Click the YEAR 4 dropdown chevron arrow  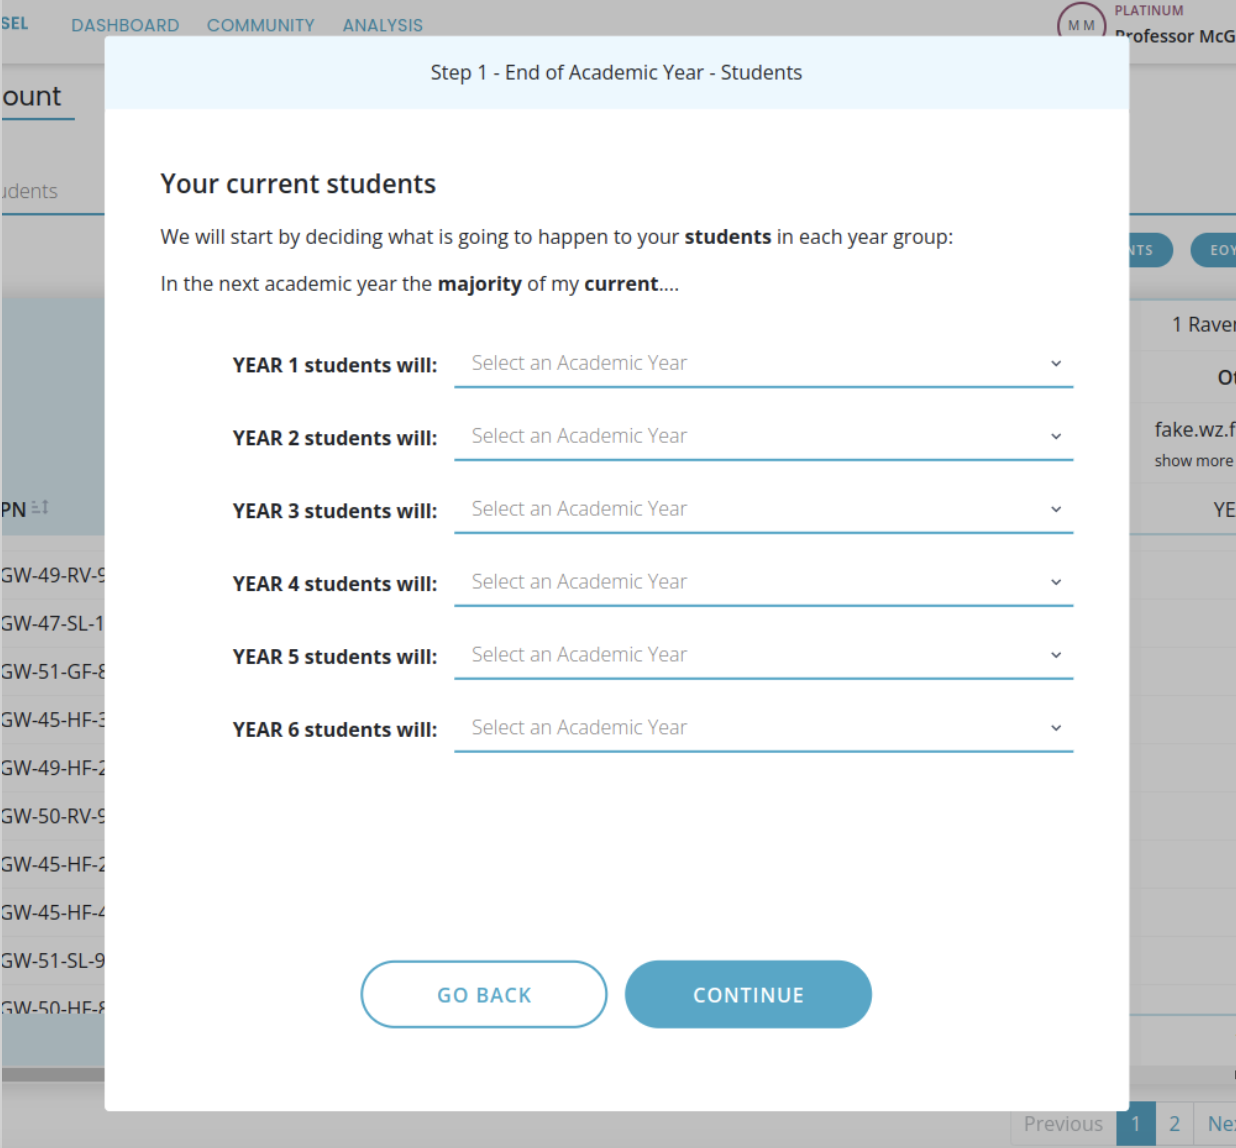coord(1055,583)
